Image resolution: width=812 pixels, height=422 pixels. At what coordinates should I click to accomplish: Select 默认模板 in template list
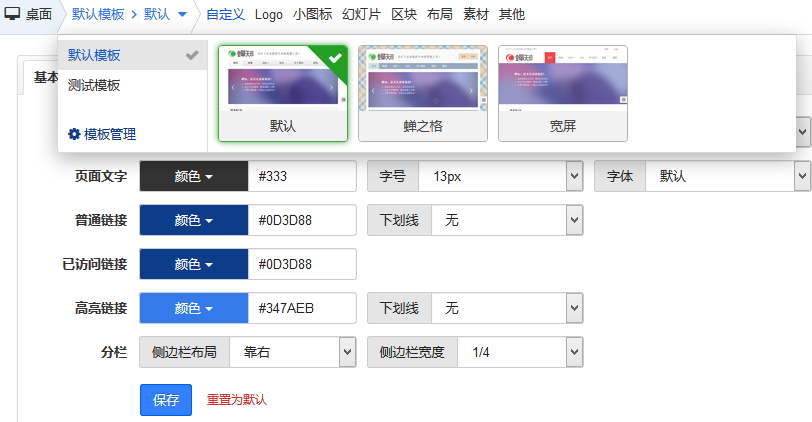(x=133, y=55)
